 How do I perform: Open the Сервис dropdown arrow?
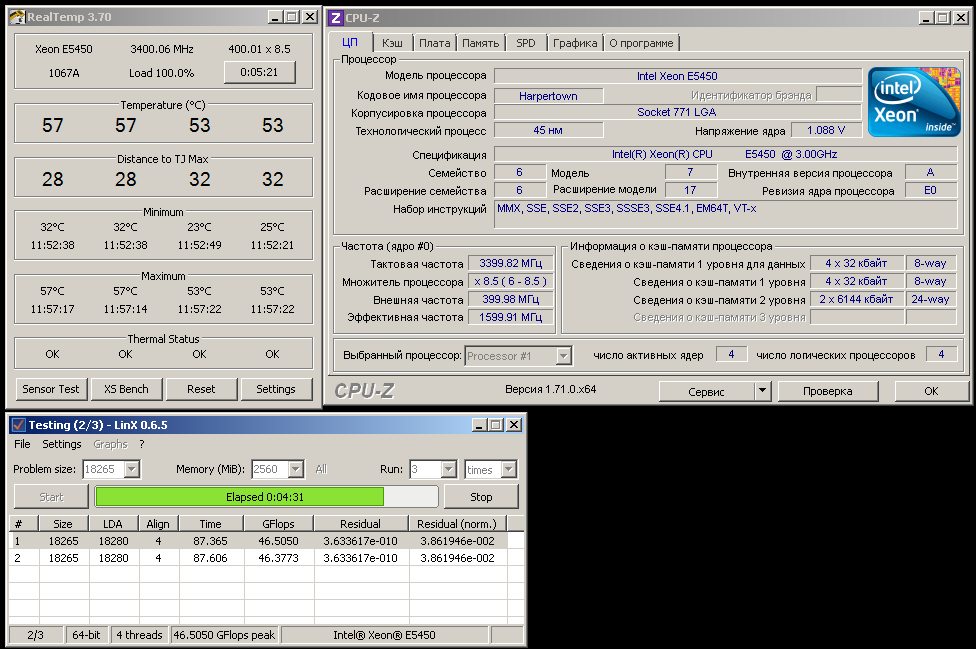coord(762,391)
